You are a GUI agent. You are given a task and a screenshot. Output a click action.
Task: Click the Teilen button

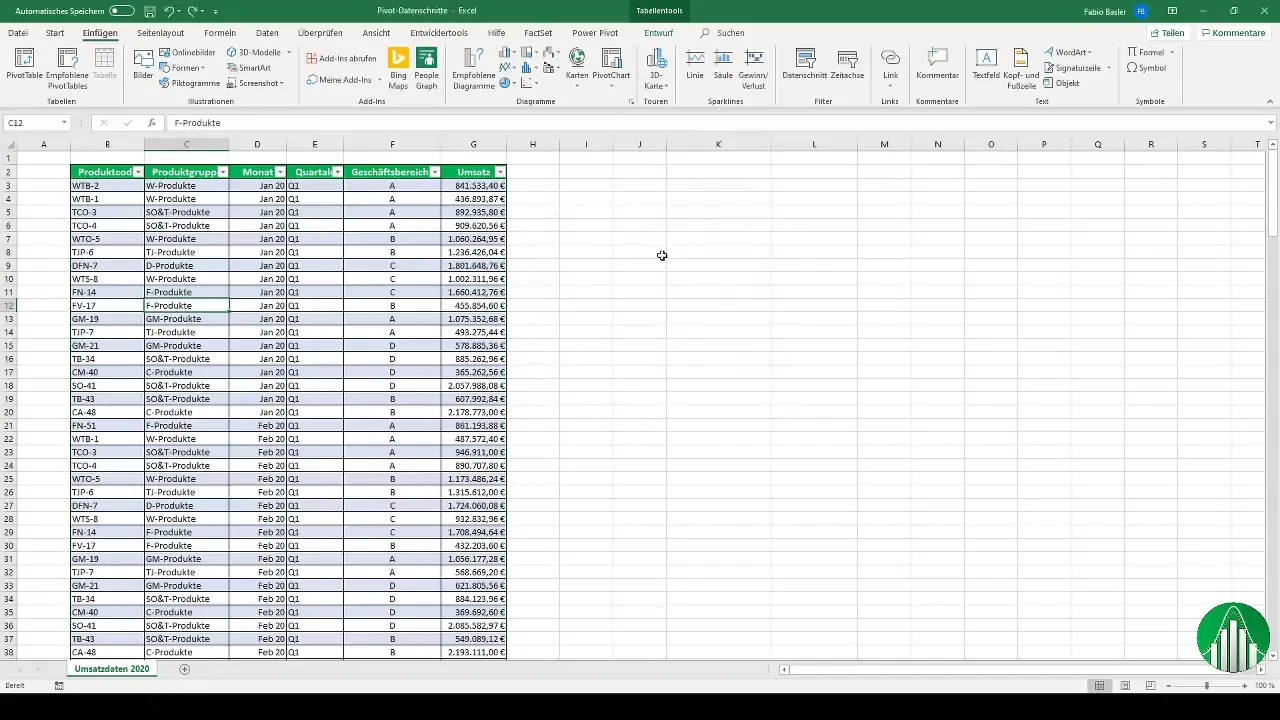tap(1167, 33)
